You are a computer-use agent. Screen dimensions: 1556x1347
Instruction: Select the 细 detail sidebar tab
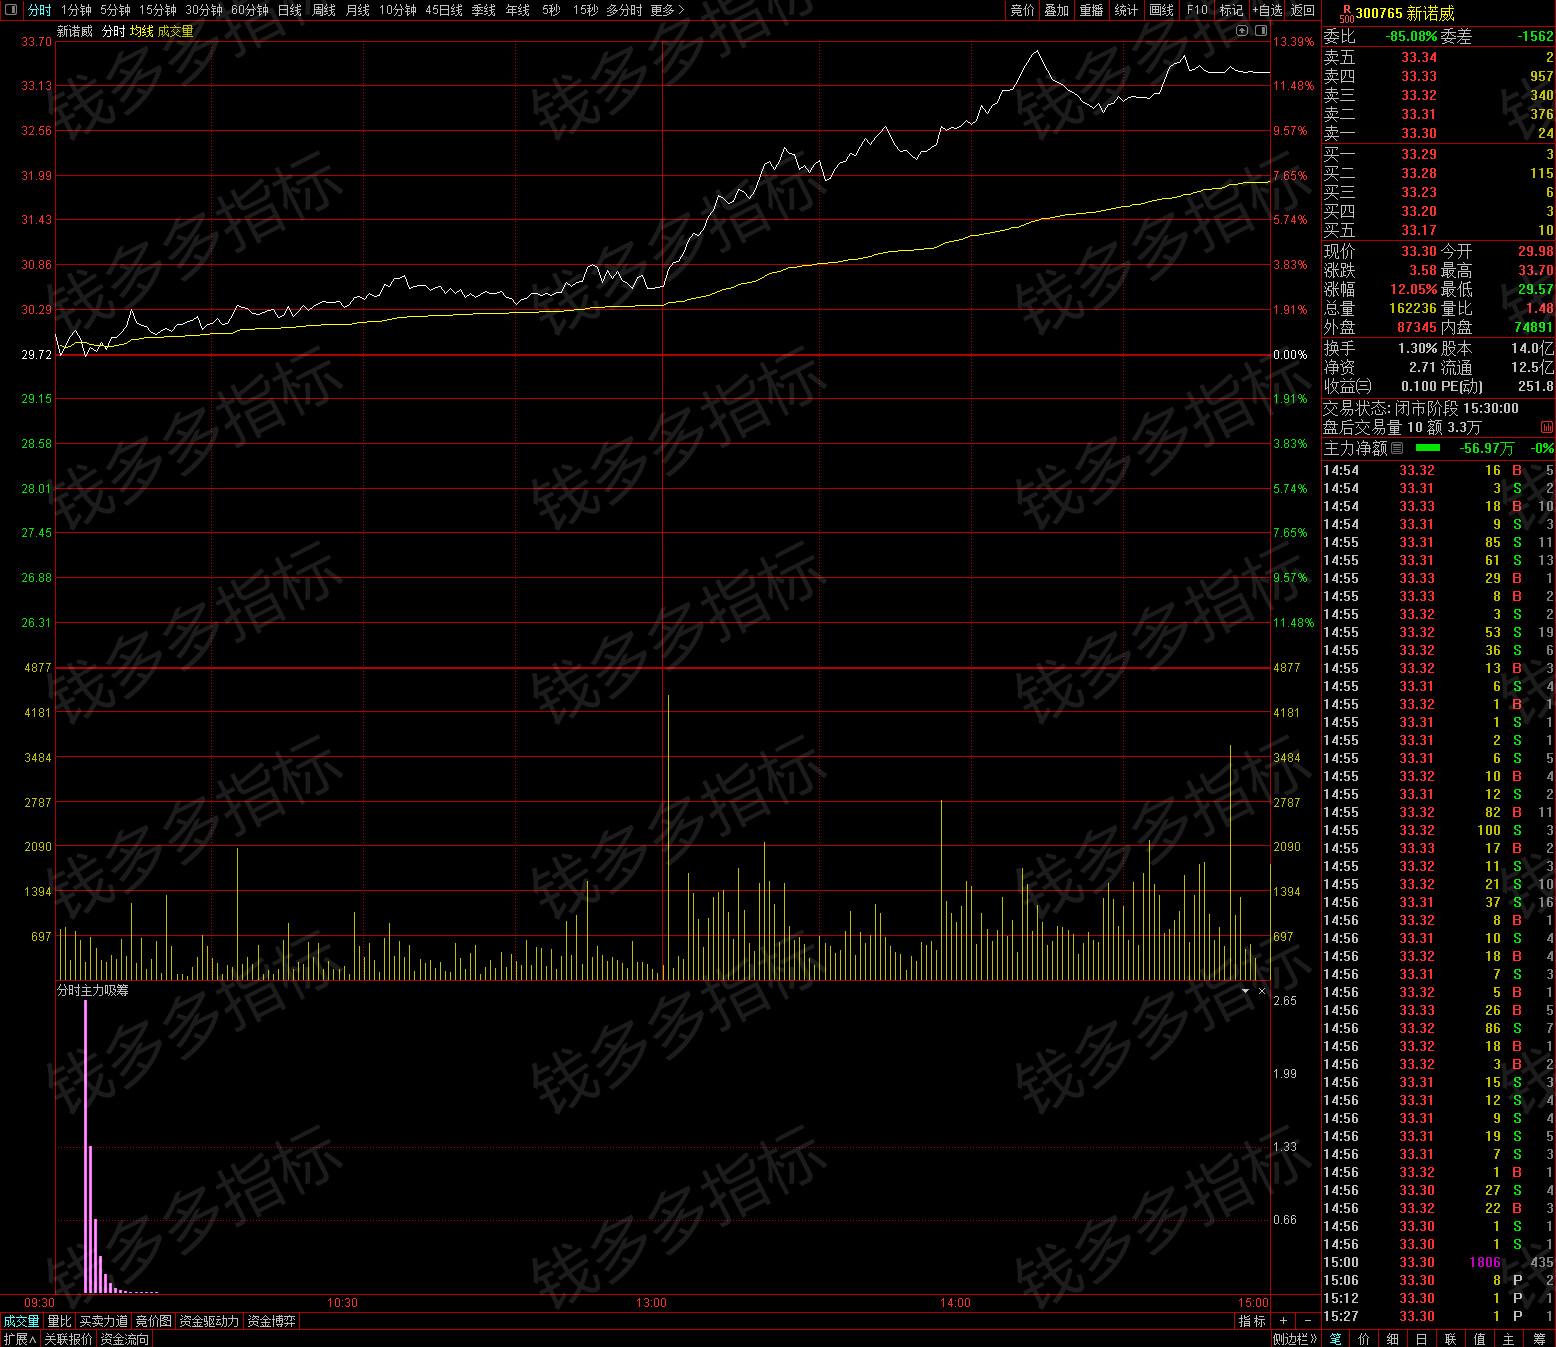(x=1393, y=1339)
